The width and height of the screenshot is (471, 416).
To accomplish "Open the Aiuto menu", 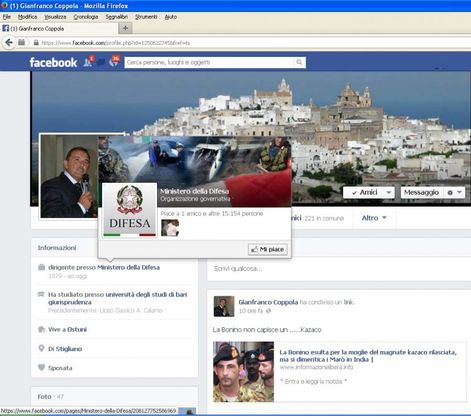I will click(x=171, y=17).
